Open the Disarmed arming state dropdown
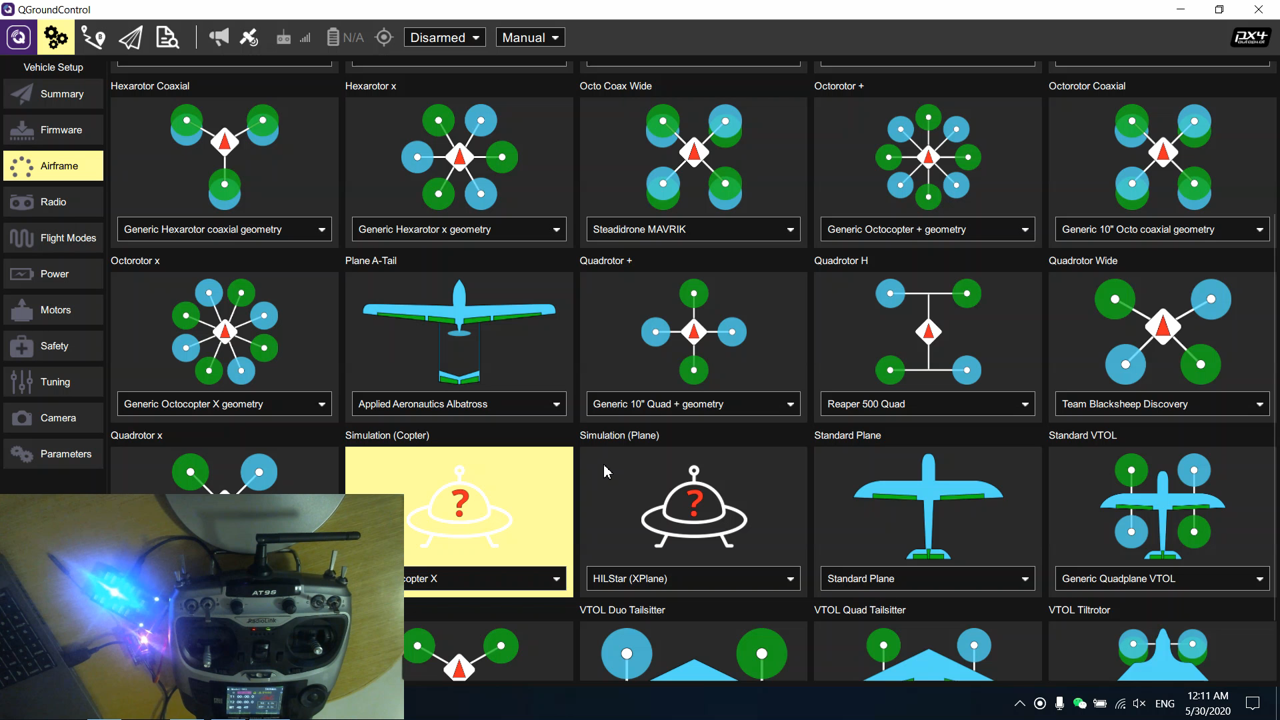The height and width of the screenshot is (720, 1280). (x=445, y=38)
